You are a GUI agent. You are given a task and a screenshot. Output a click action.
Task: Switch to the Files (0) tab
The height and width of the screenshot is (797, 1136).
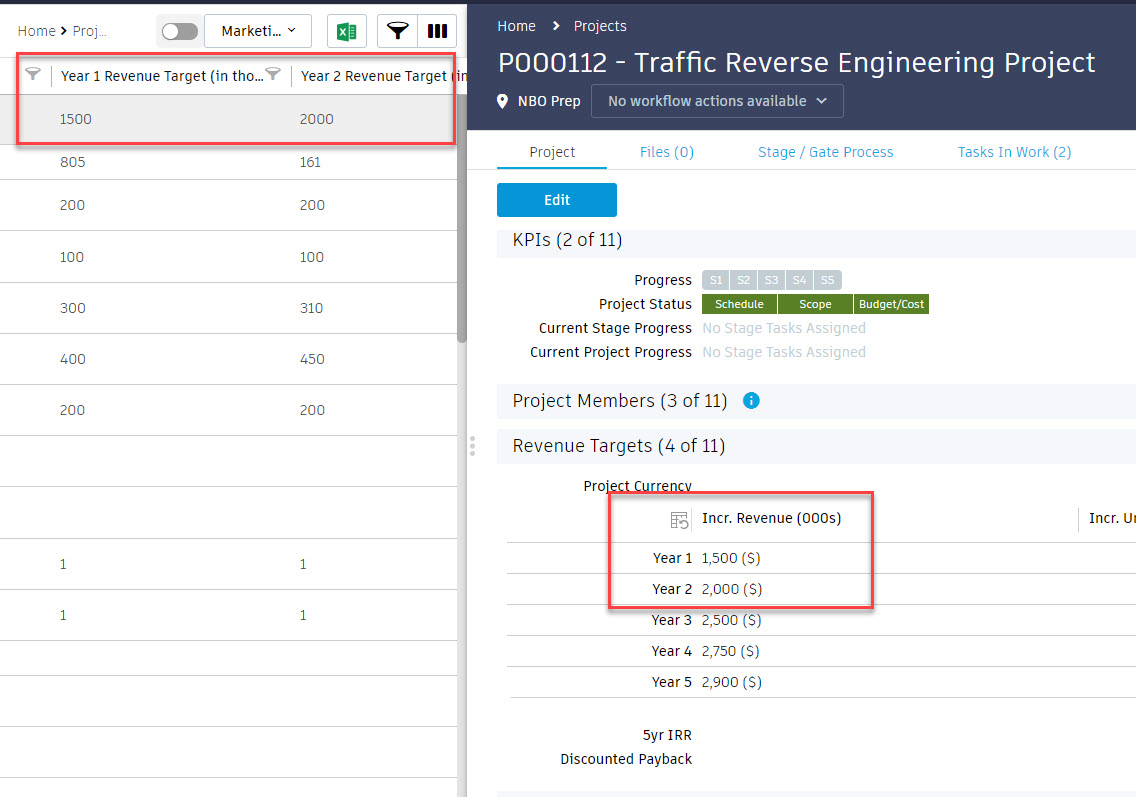coord(666,152)
